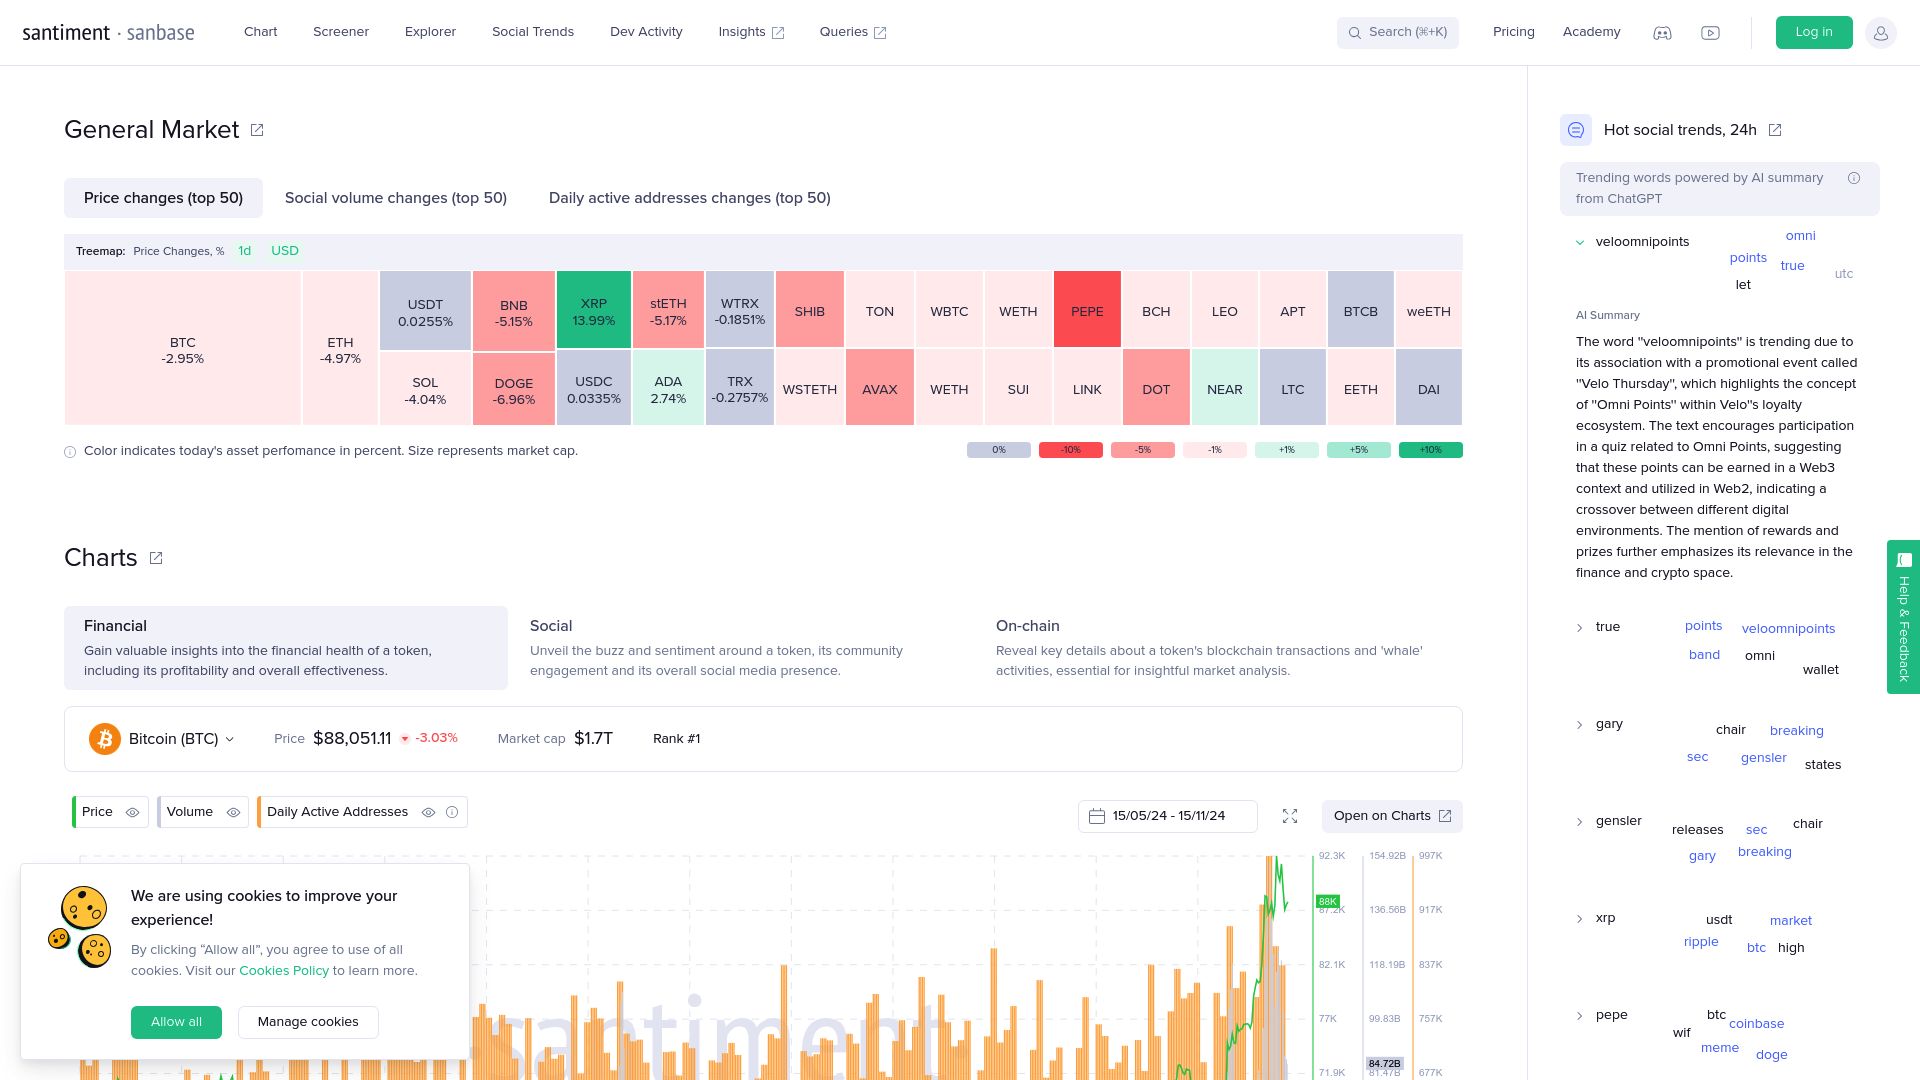Select Social volume changes (top 50) tab
This screenshot has height=1080, width=1920.
coord(396,198)
